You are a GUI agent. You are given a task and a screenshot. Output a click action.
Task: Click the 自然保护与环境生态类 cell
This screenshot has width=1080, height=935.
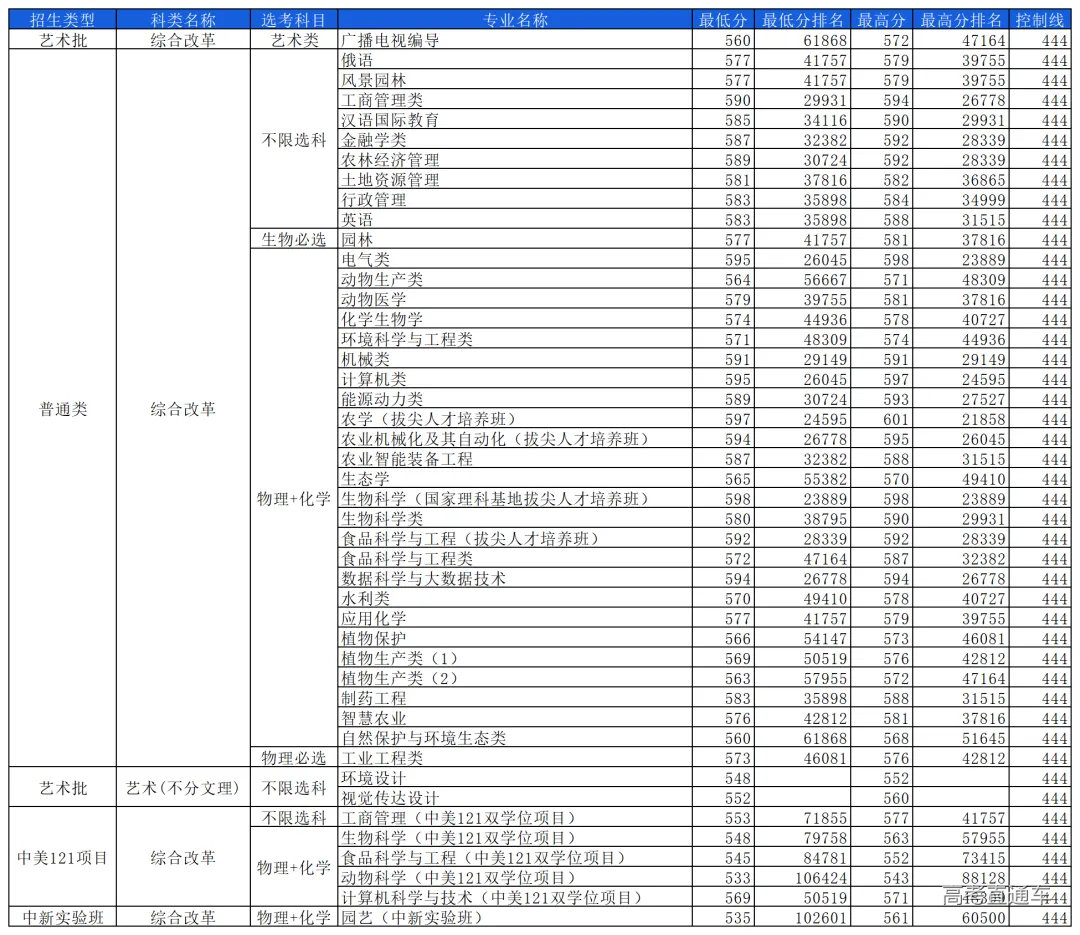pos(423,739)
